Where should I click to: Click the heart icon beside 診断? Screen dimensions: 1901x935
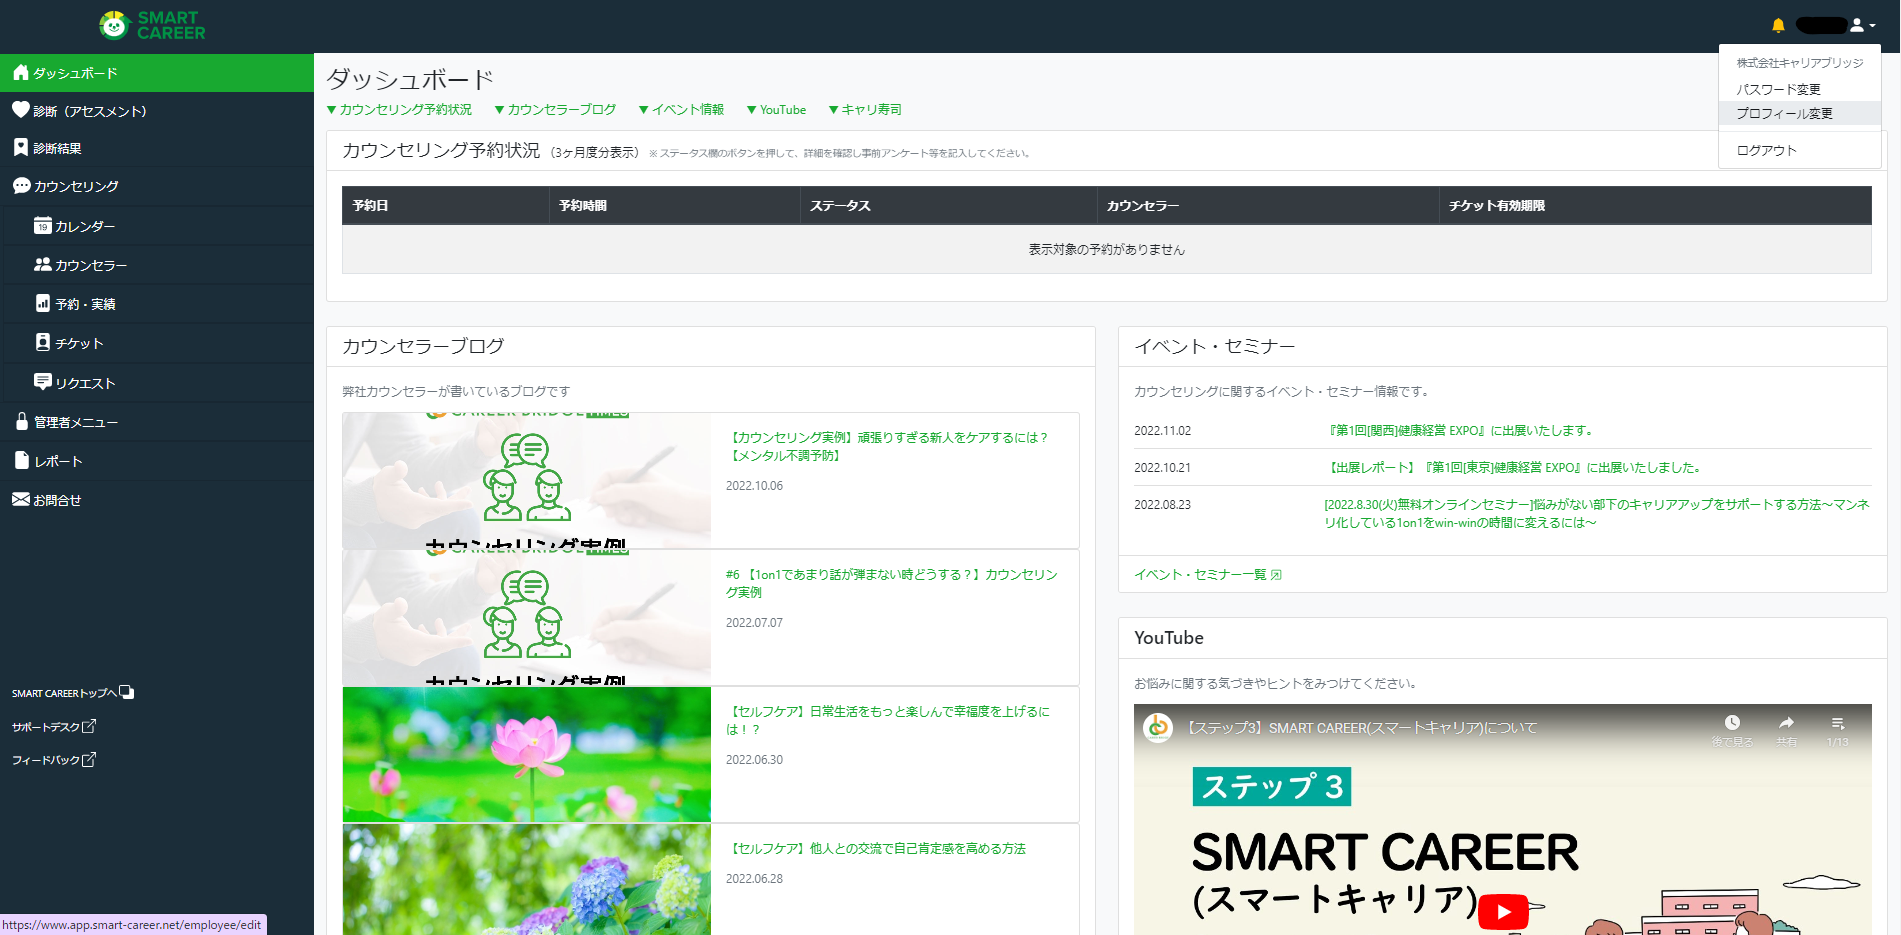[20, 110]
